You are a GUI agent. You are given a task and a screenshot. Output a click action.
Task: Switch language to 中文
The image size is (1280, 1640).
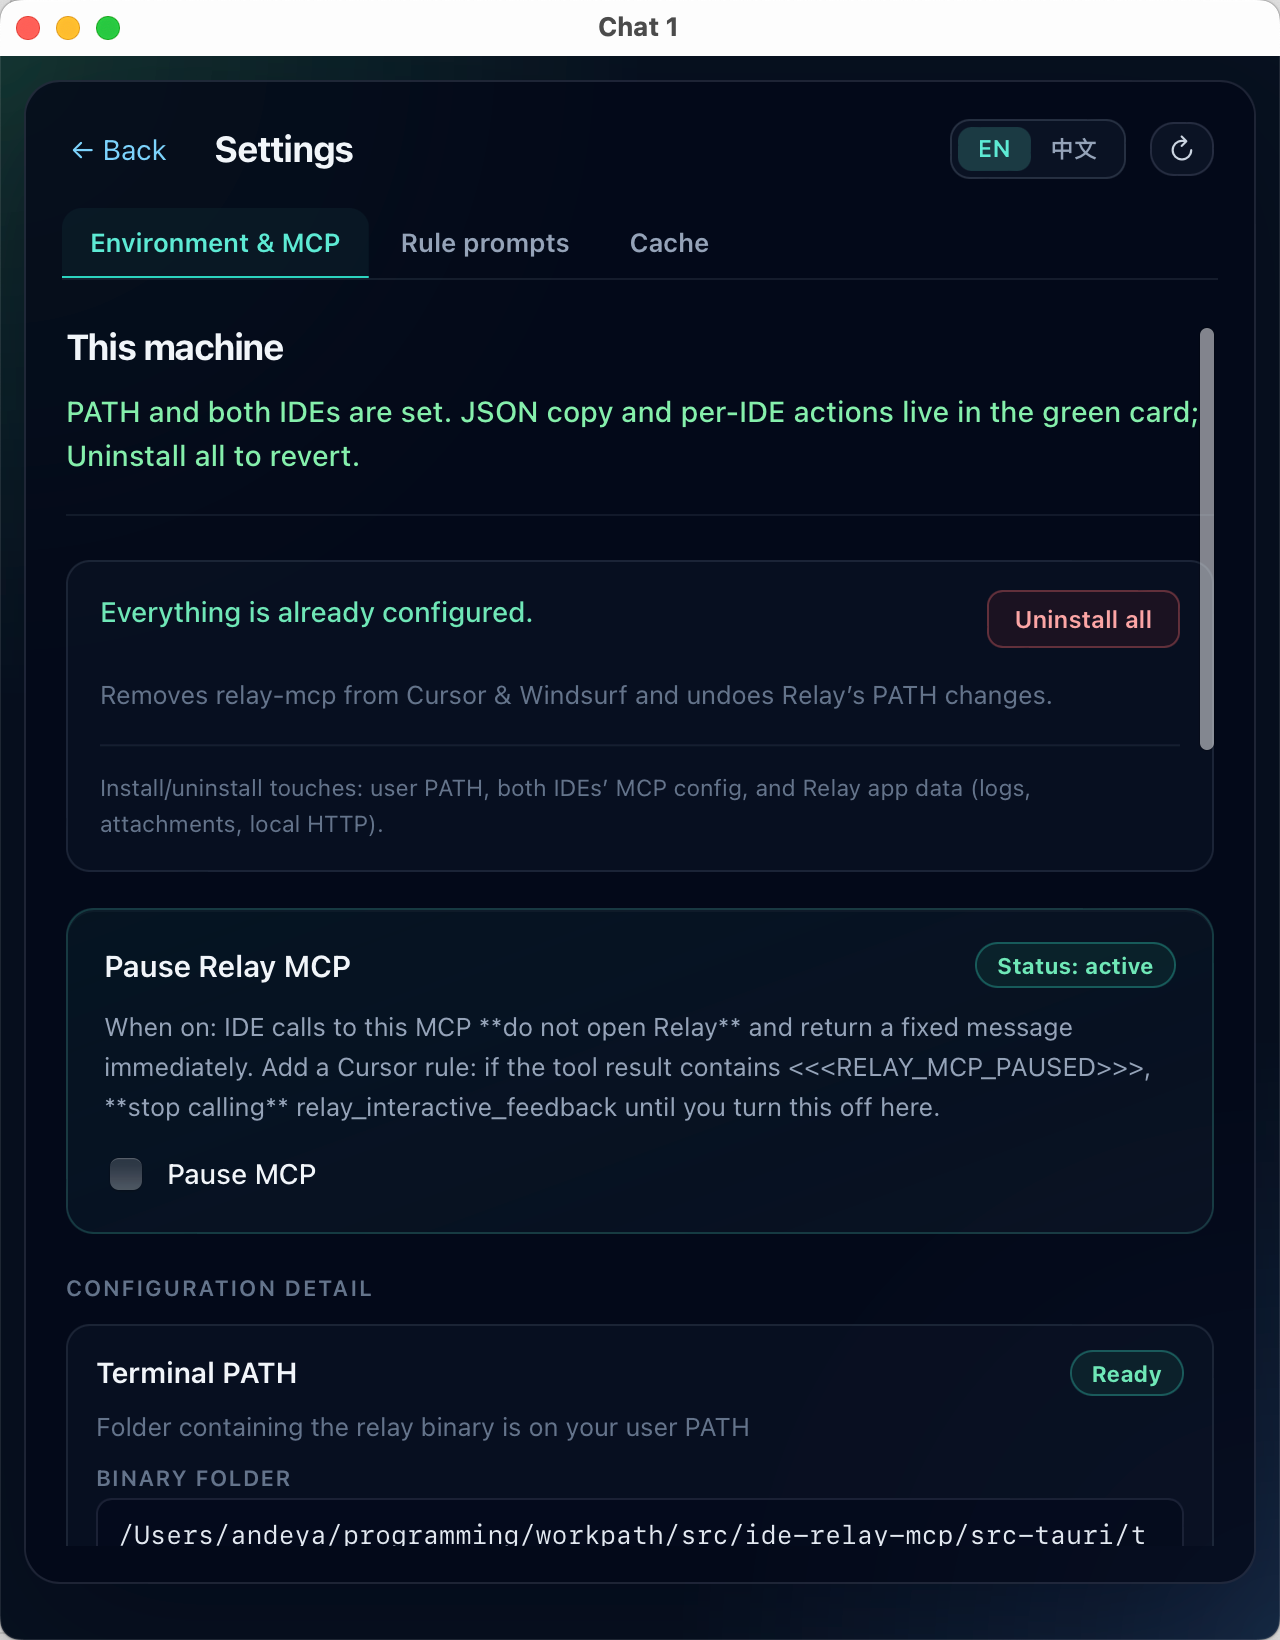pyautogui.click(x=1073, y=148)
